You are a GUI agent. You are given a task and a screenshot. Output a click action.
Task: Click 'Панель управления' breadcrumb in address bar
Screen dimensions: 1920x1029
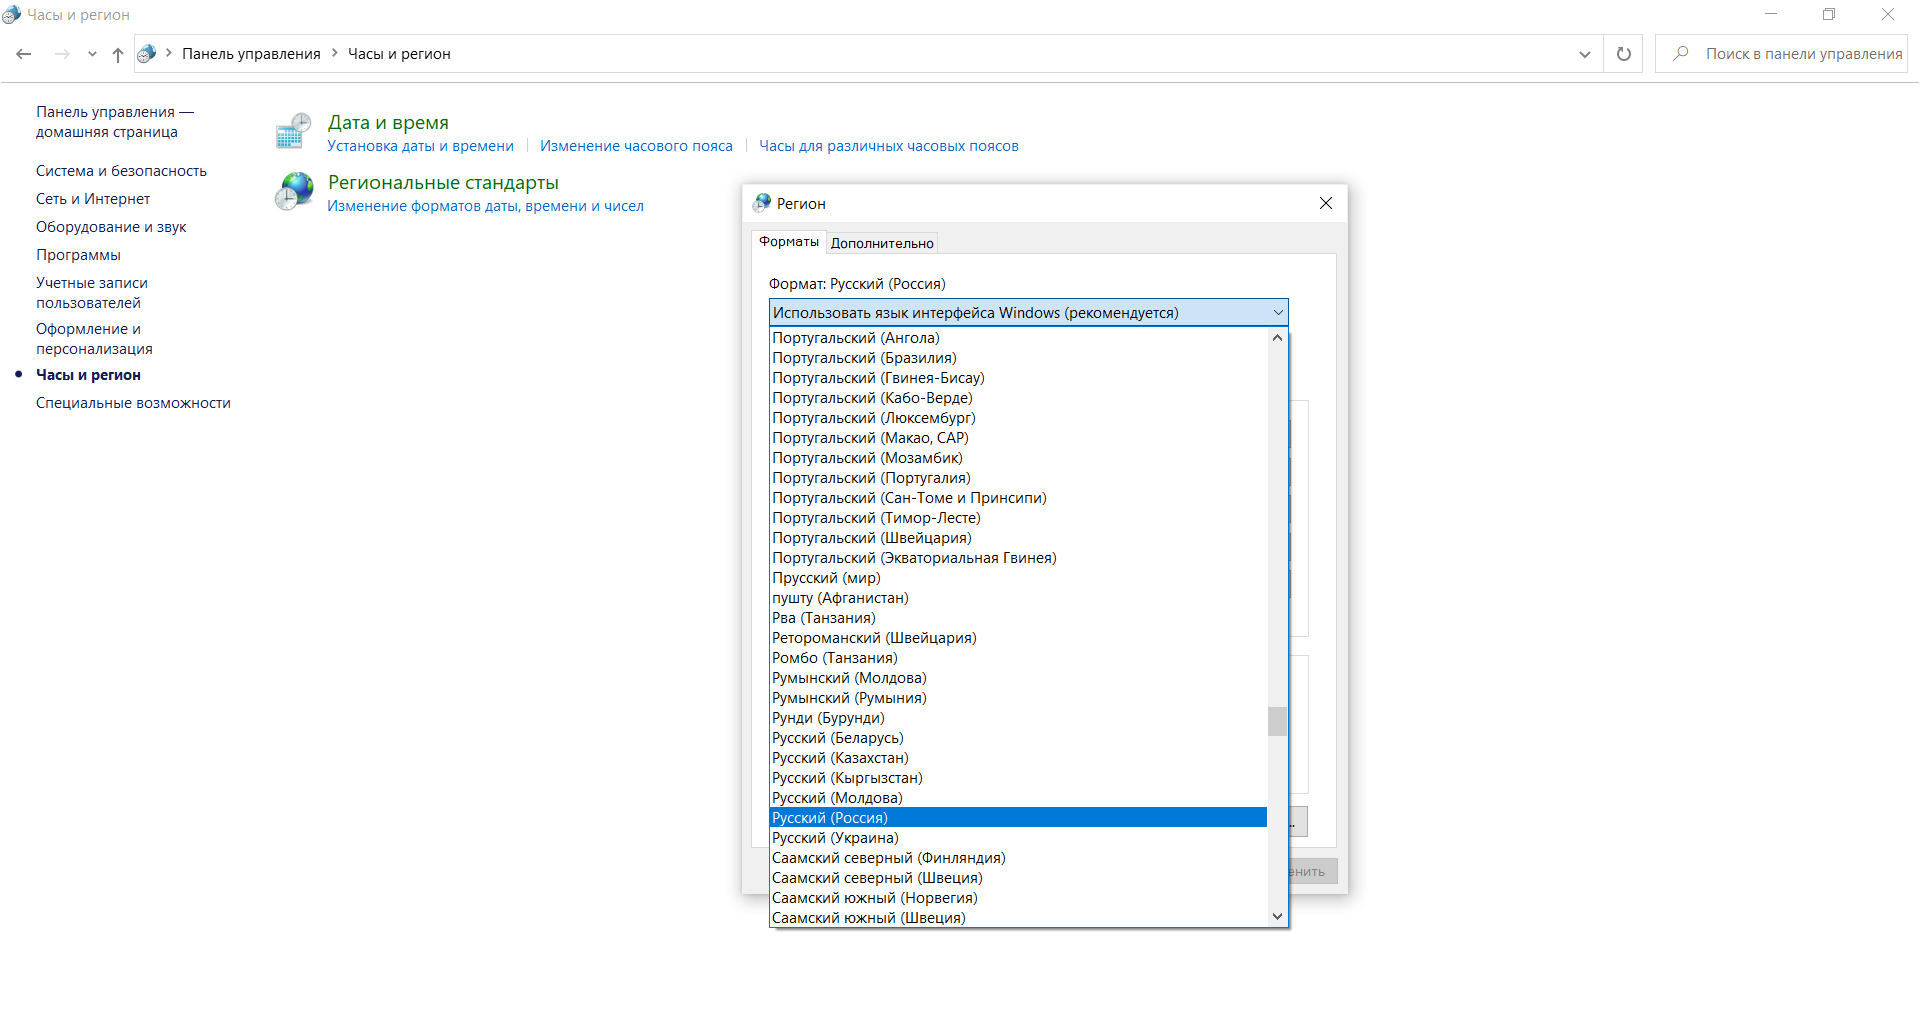pos(251,54)
